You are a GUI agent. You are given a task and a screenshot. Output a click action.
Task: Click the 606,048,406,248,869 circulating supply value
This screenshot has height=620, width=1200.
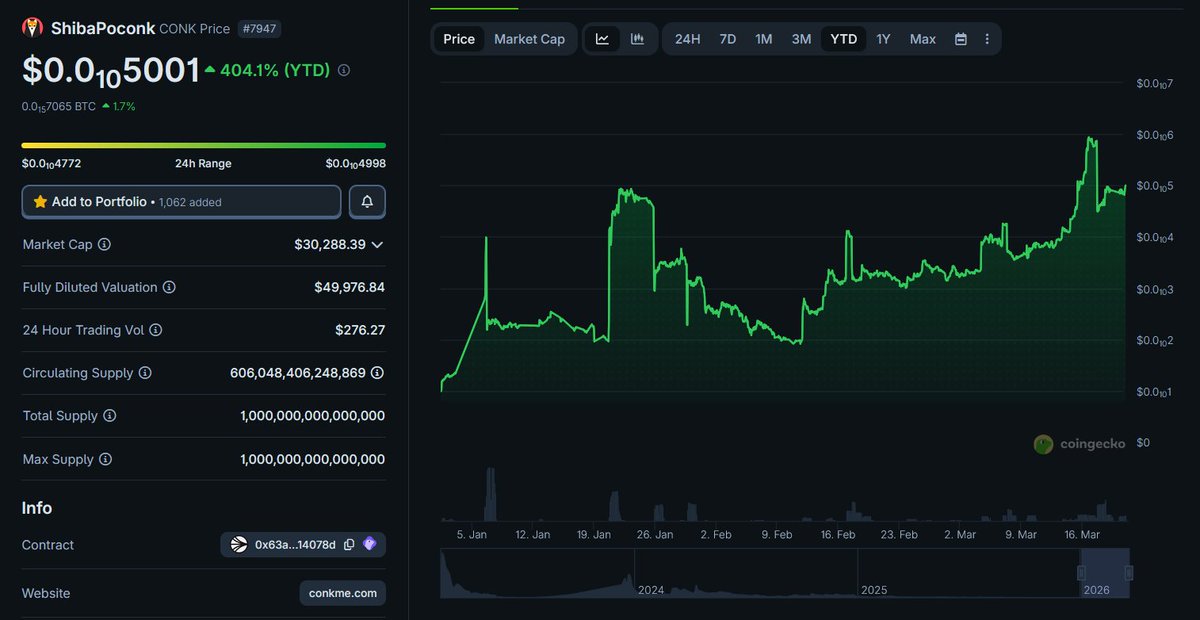(x=298, y=373)
